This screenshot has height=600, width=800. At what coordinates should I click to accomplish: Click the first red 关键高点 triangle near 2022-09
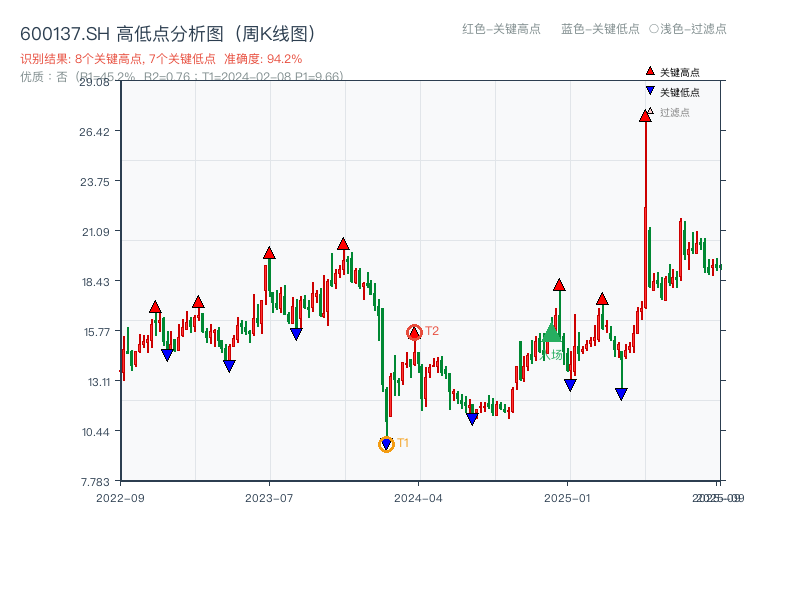(155, 305)
